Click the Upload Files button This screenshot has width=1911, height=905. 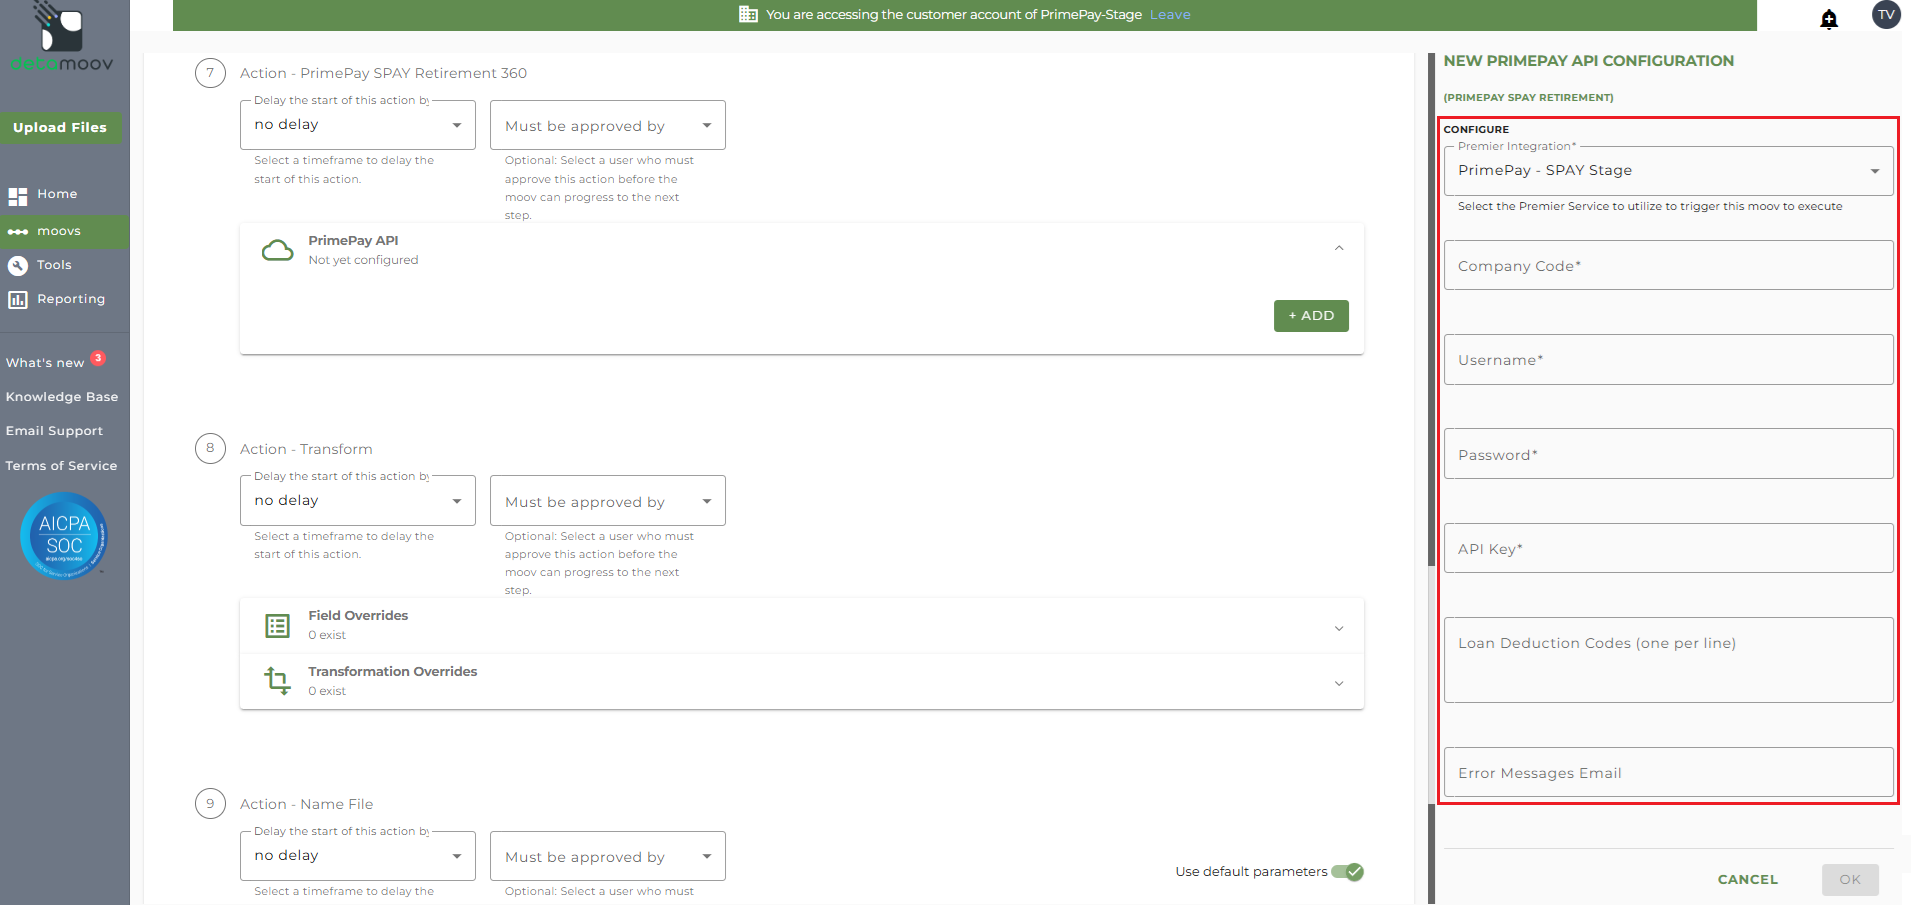click(60, 127)
